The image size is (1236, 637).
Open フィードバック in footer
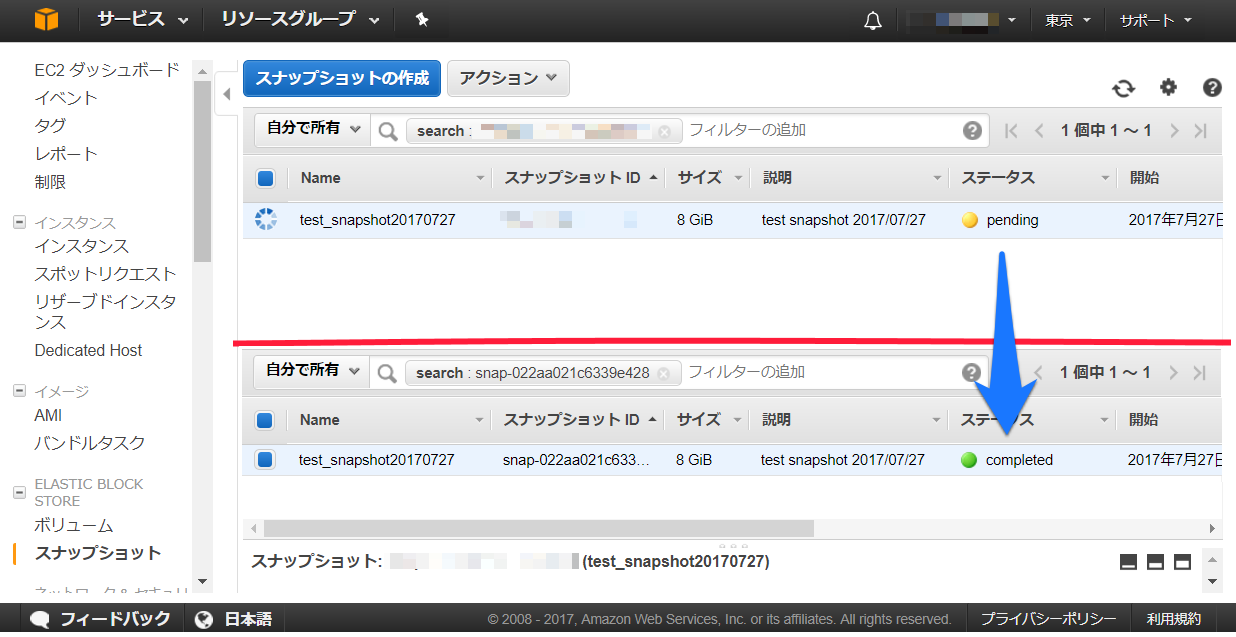[101, 619]
